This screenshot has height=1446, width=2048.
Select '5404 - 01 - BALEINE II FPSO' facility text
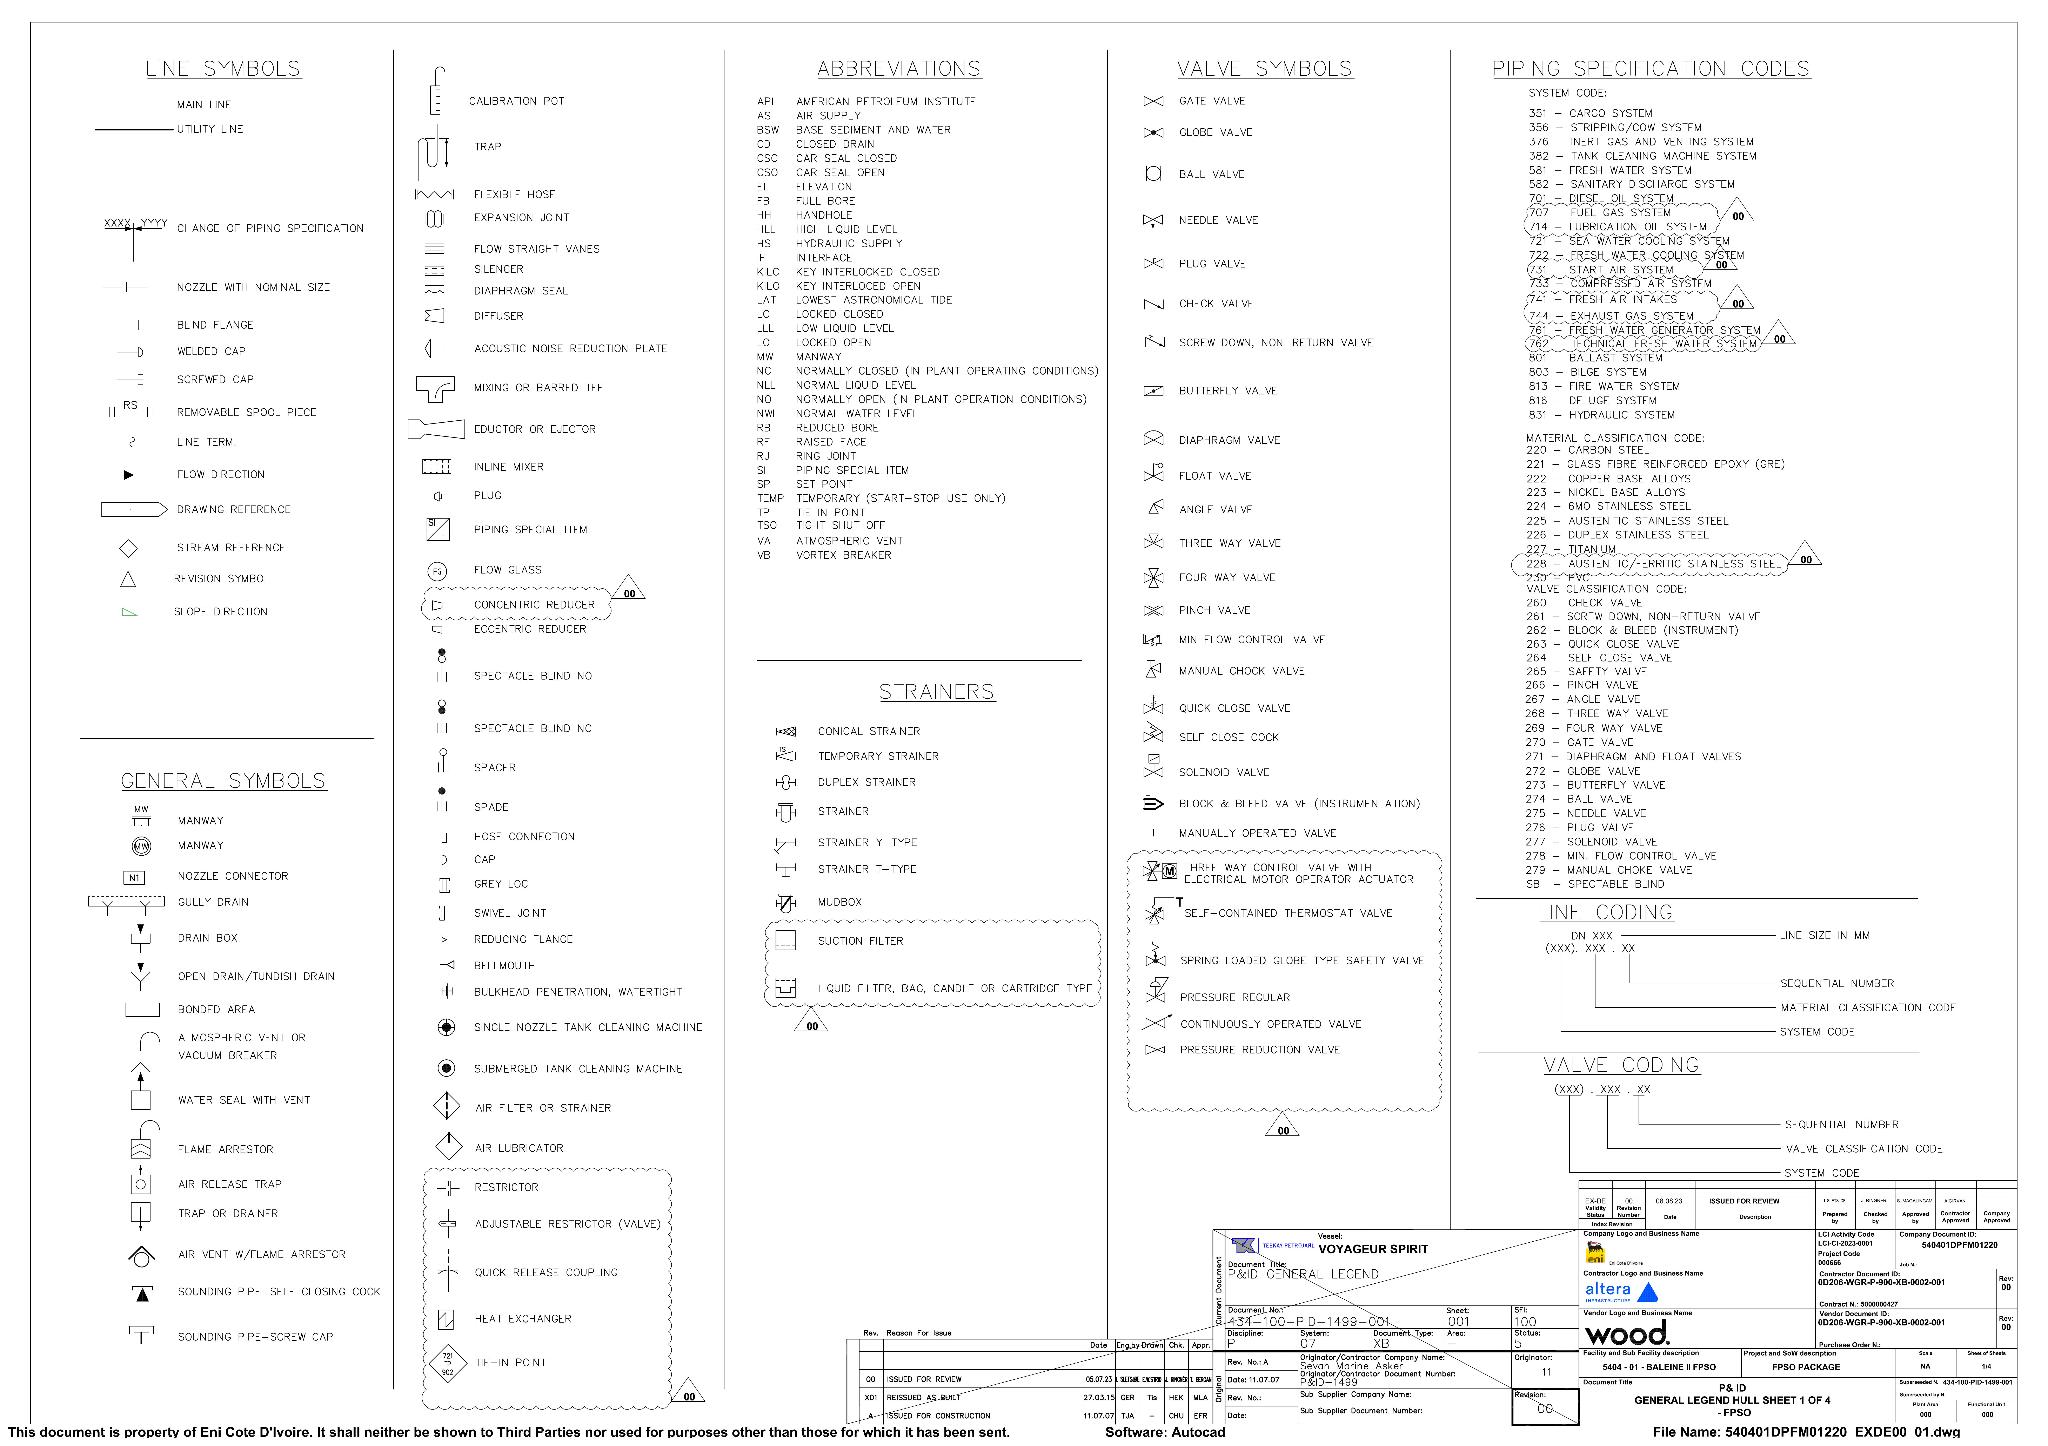pos(1658,1367)
